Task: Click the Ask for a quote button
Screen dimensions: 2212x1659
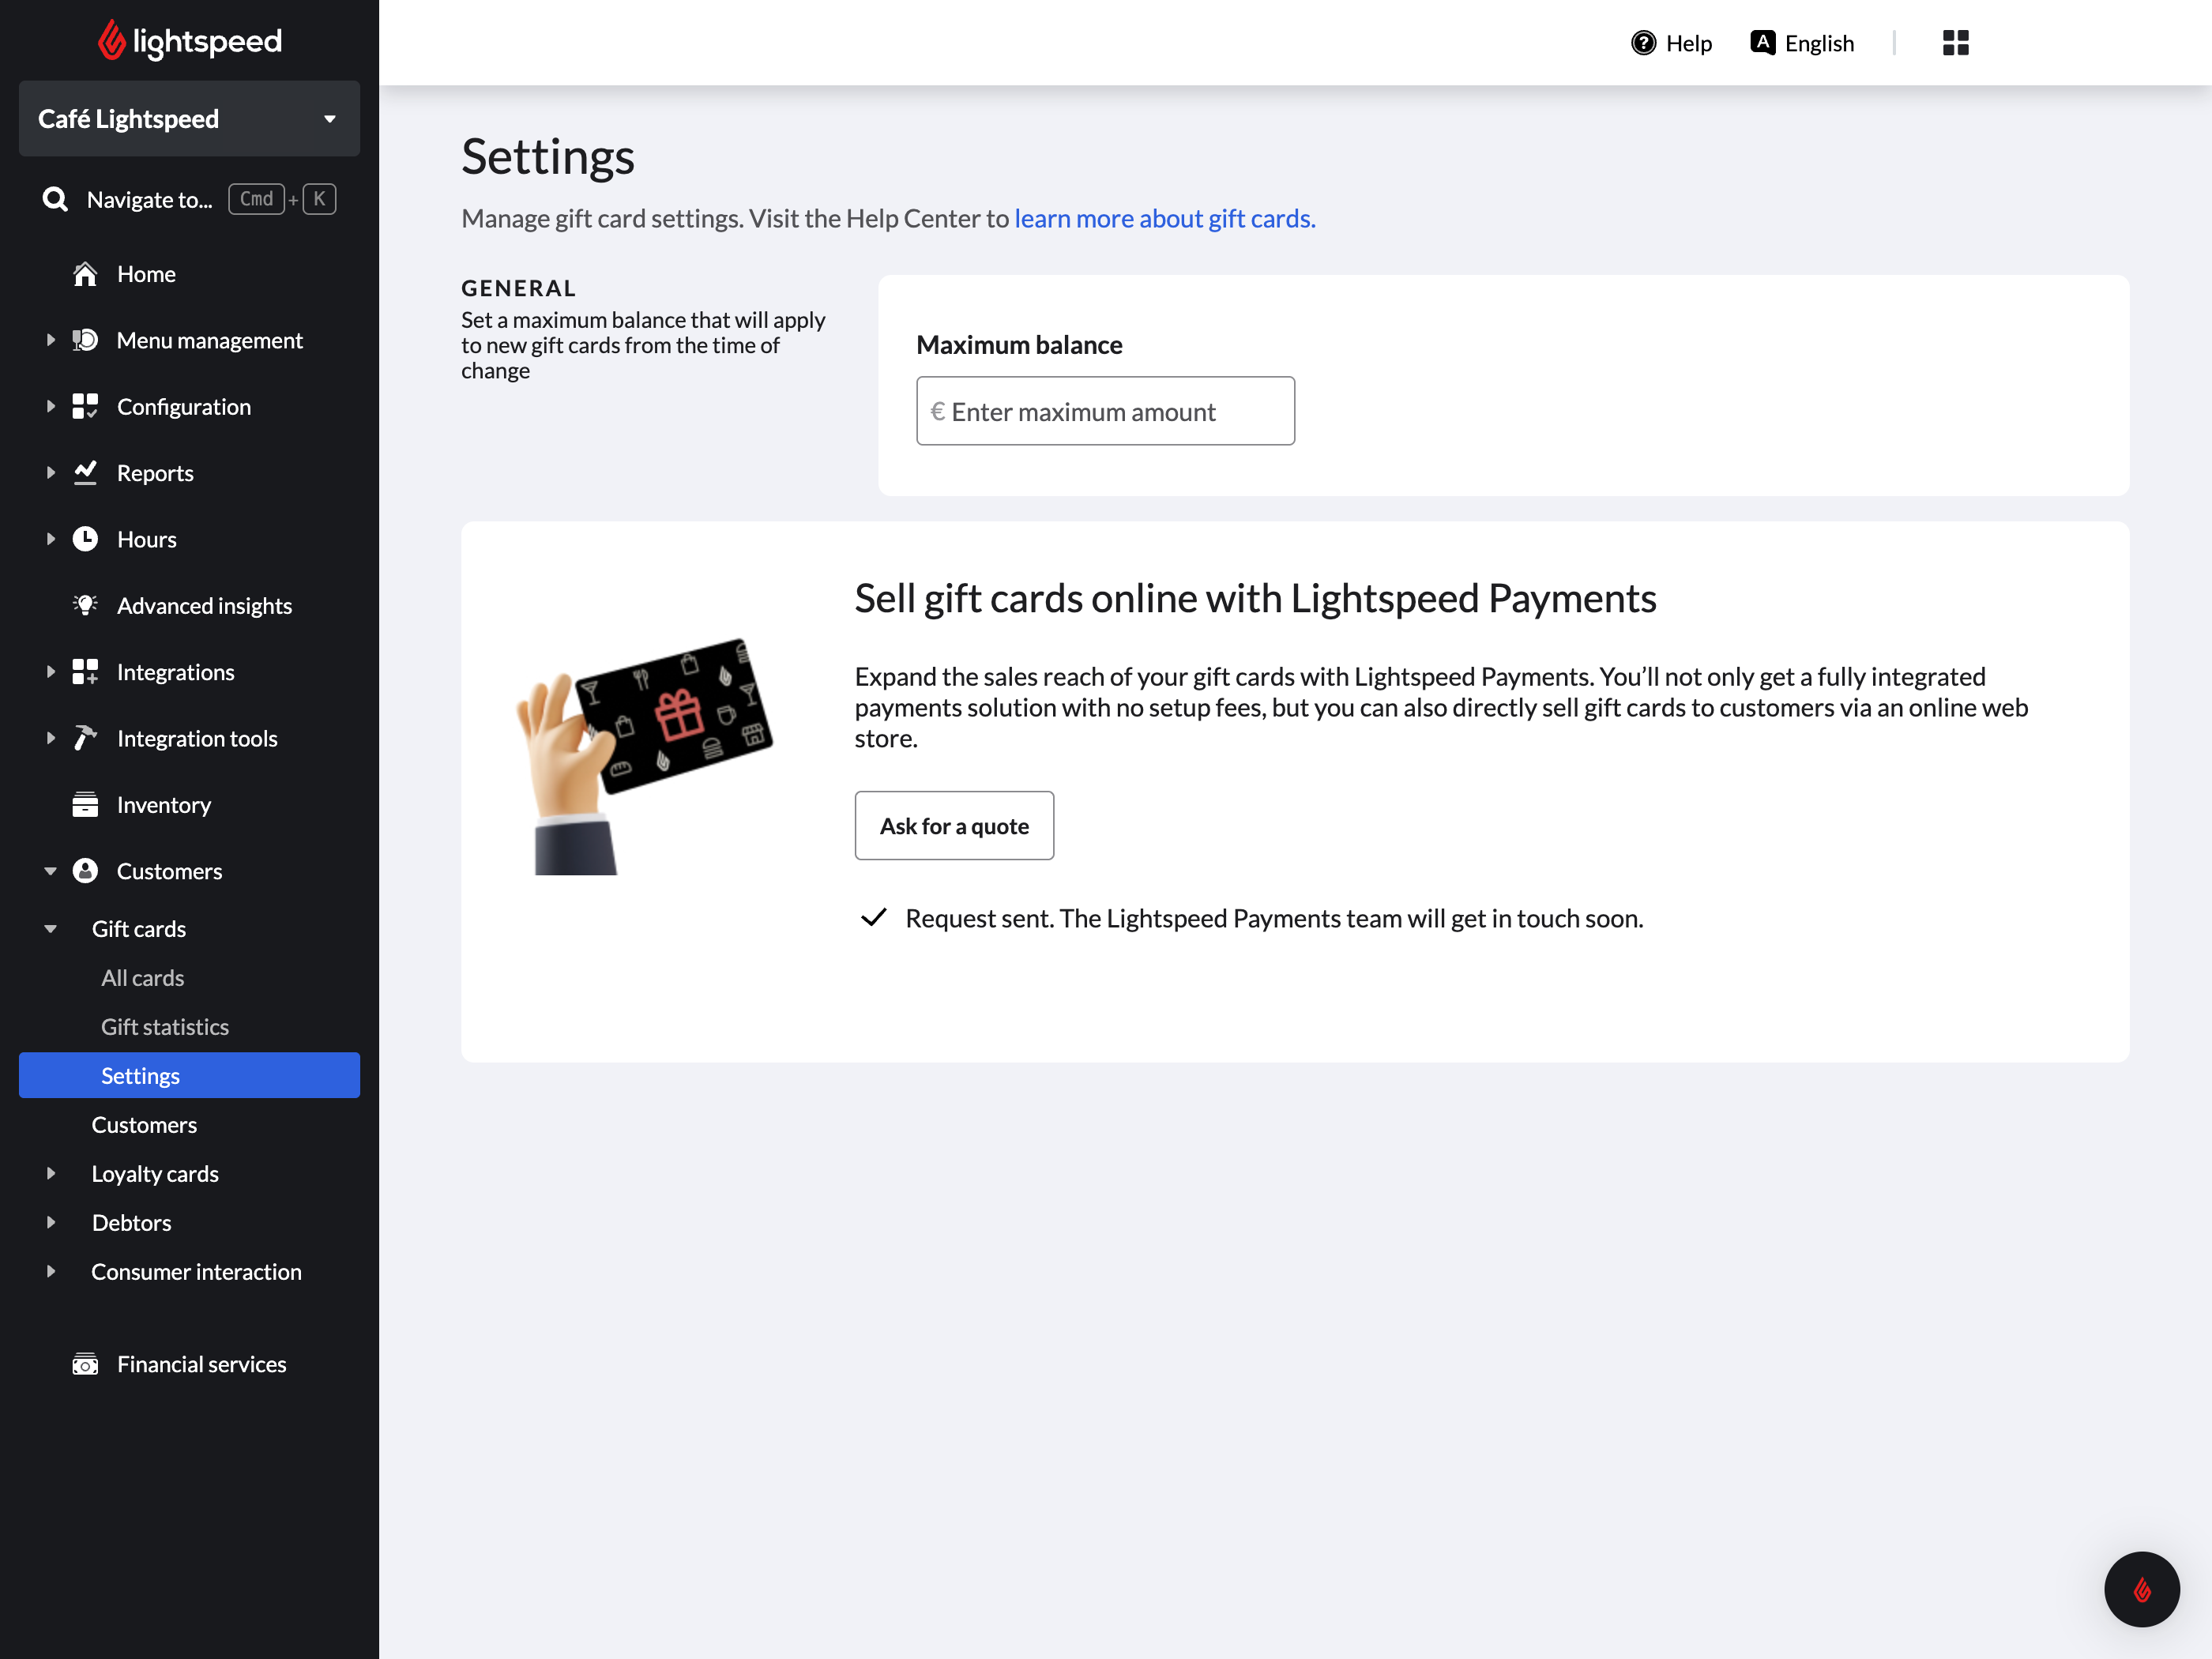Action: pos(953,826)
